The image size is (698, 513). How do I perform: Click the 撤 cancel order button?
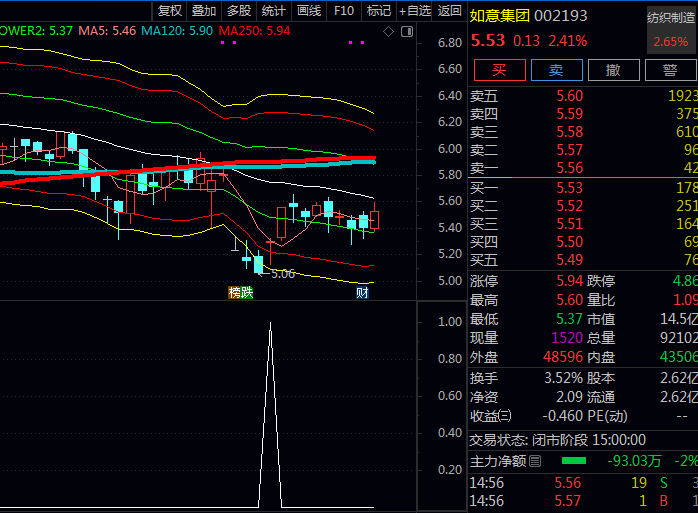click(613, 70)
